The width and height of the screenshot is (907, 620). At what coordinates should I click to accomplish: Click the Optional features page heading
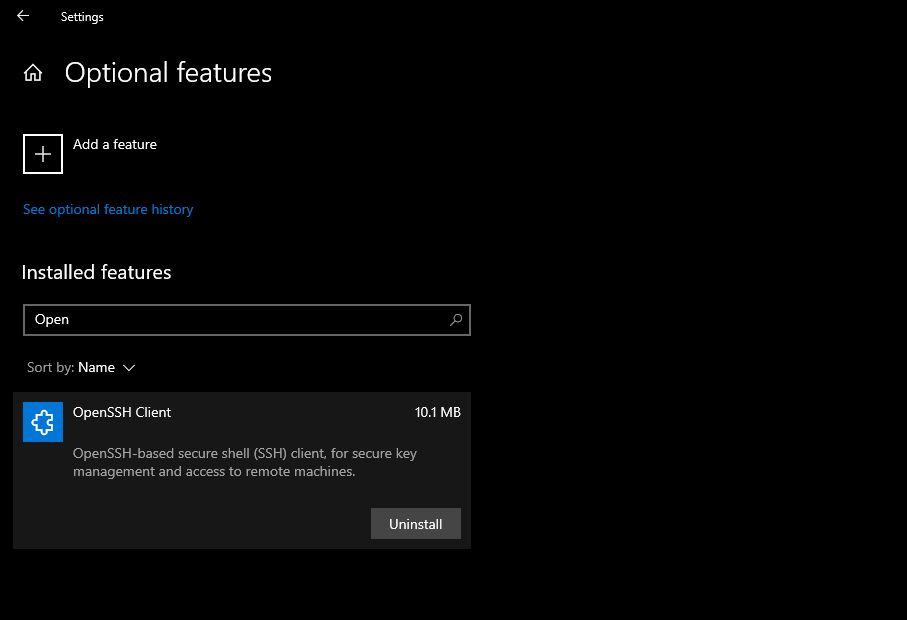168,73
